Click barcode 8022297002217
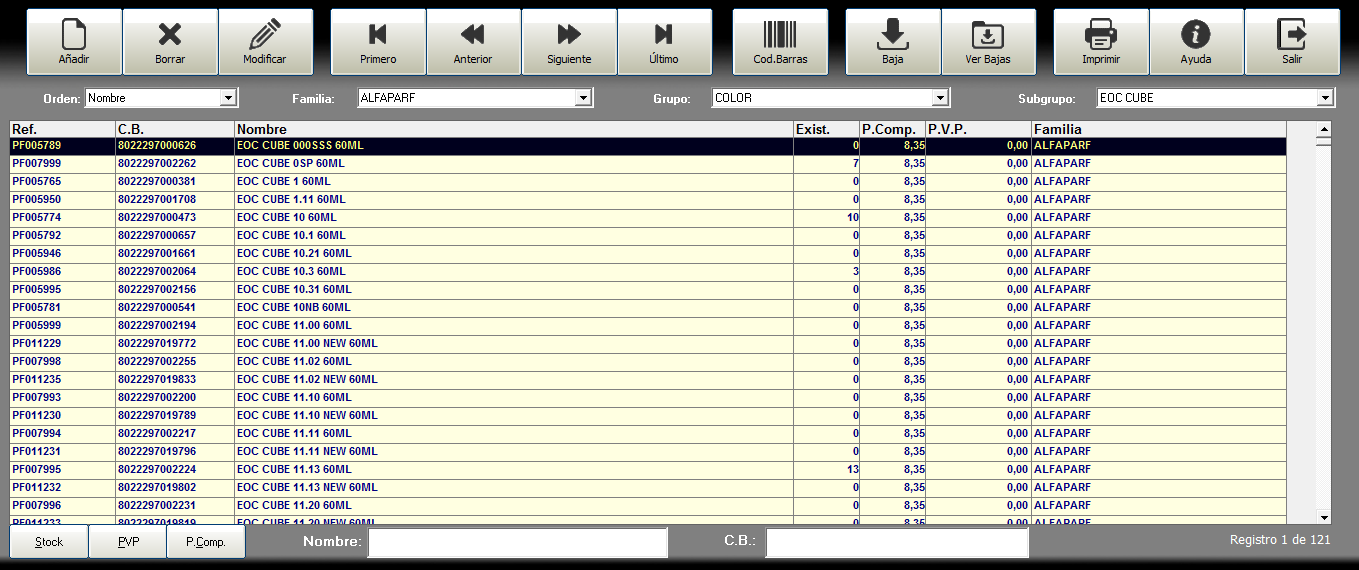 (157, 434)
